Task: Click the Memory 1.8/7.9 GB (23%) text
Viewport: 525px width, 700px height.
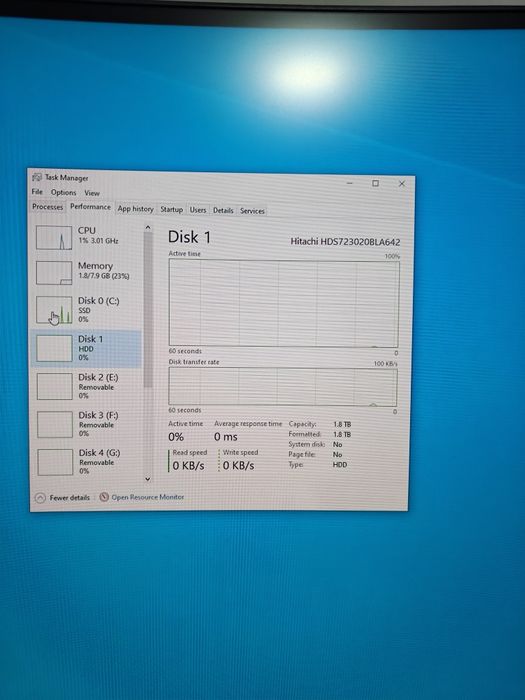Action: [104, 276]
